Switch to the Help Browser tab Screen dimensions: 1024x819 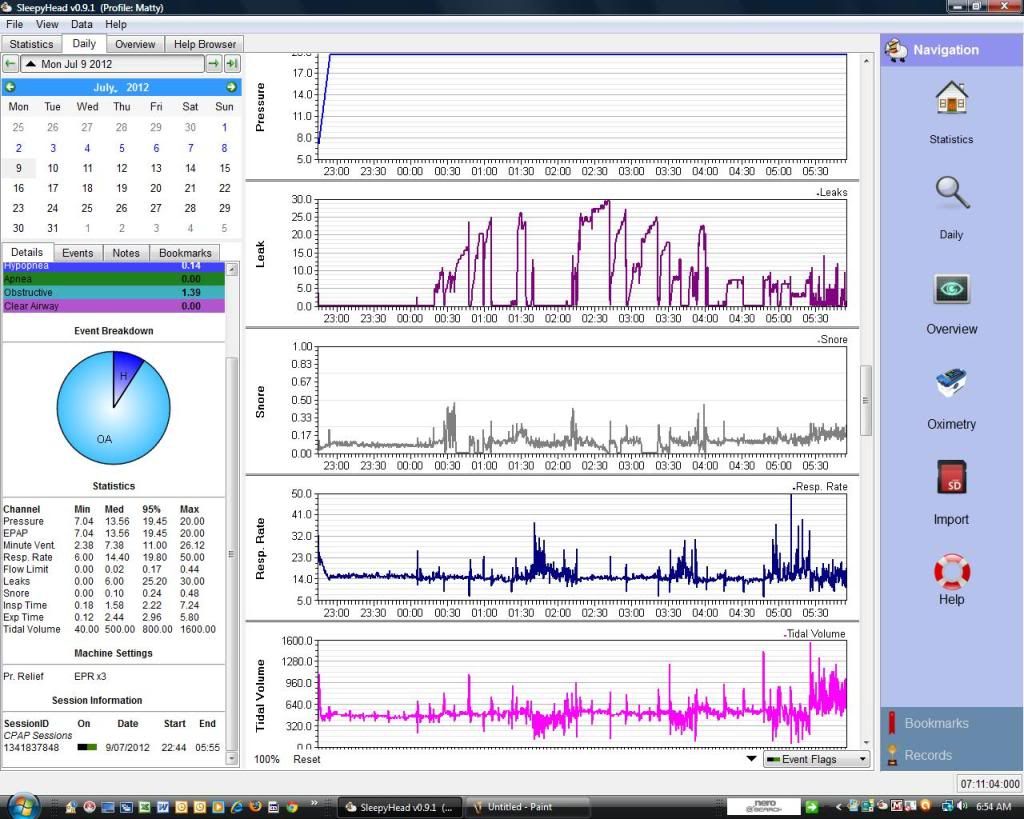pyautogui.click(x=204, y=44)
